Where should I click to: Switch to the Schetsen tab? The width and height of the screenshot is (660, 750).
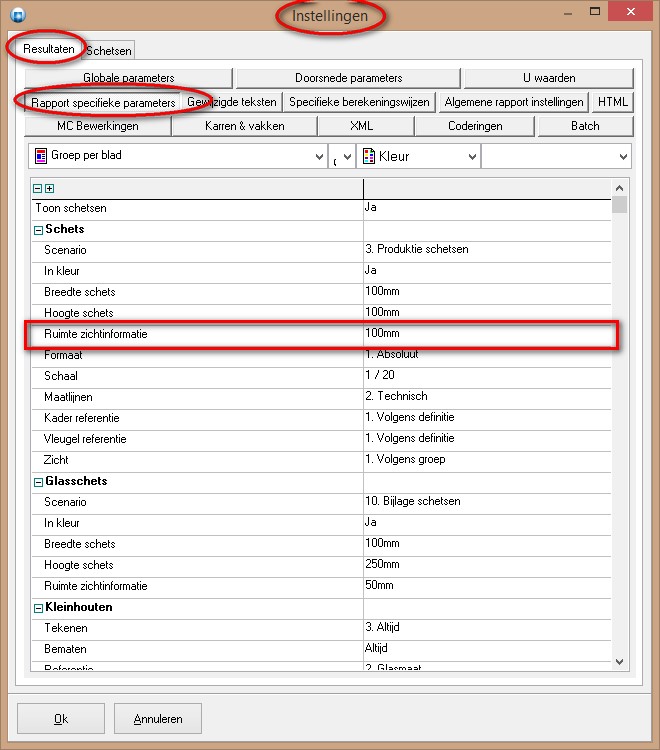109,51
